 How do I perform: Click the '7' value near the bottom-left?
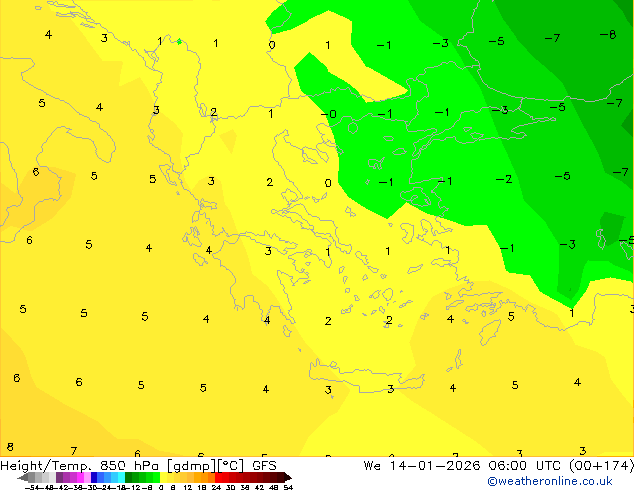(74, 450)
